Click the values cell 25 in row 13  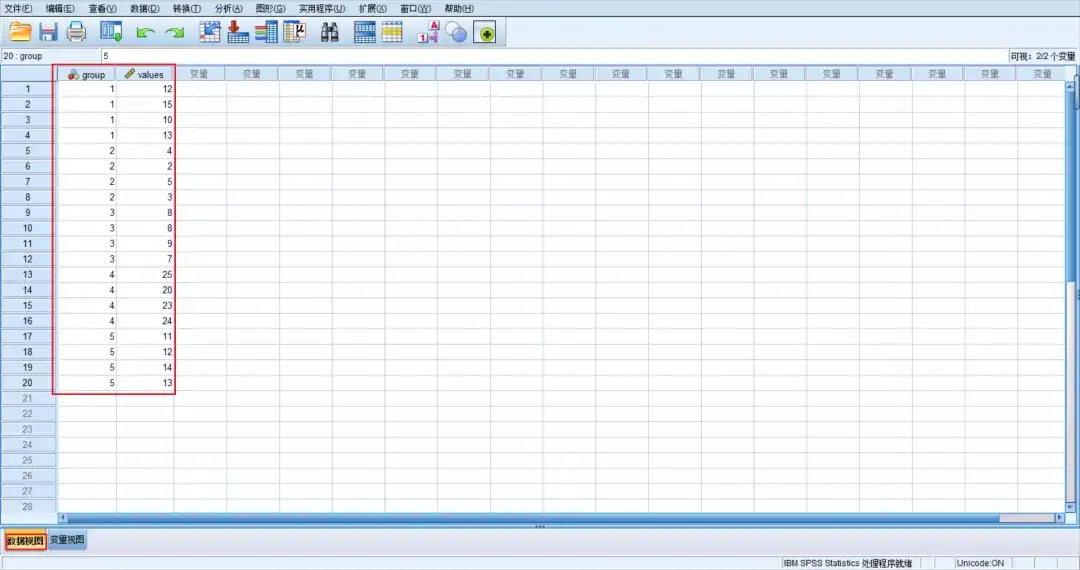tap(145, 275)
